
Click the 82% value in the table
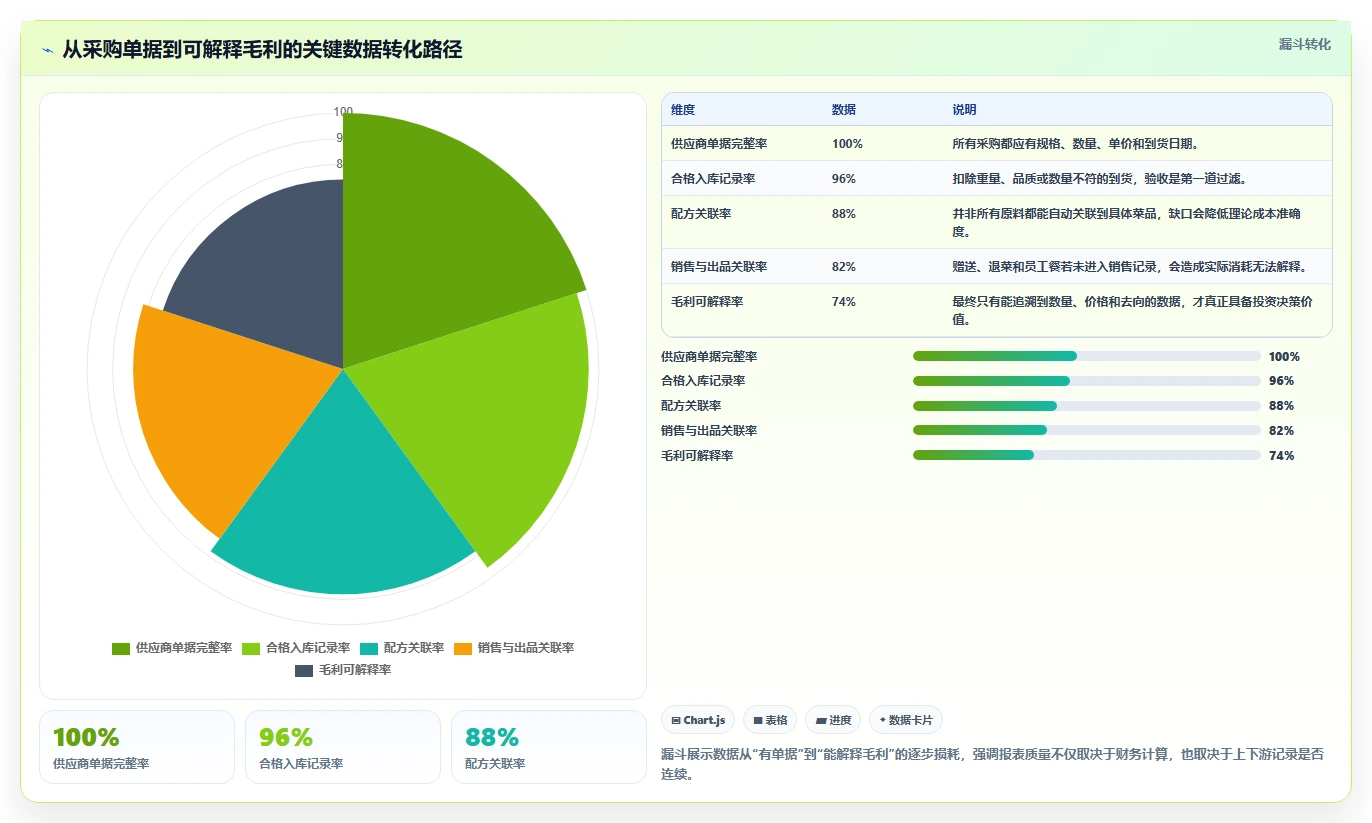(x=844, y=267)
